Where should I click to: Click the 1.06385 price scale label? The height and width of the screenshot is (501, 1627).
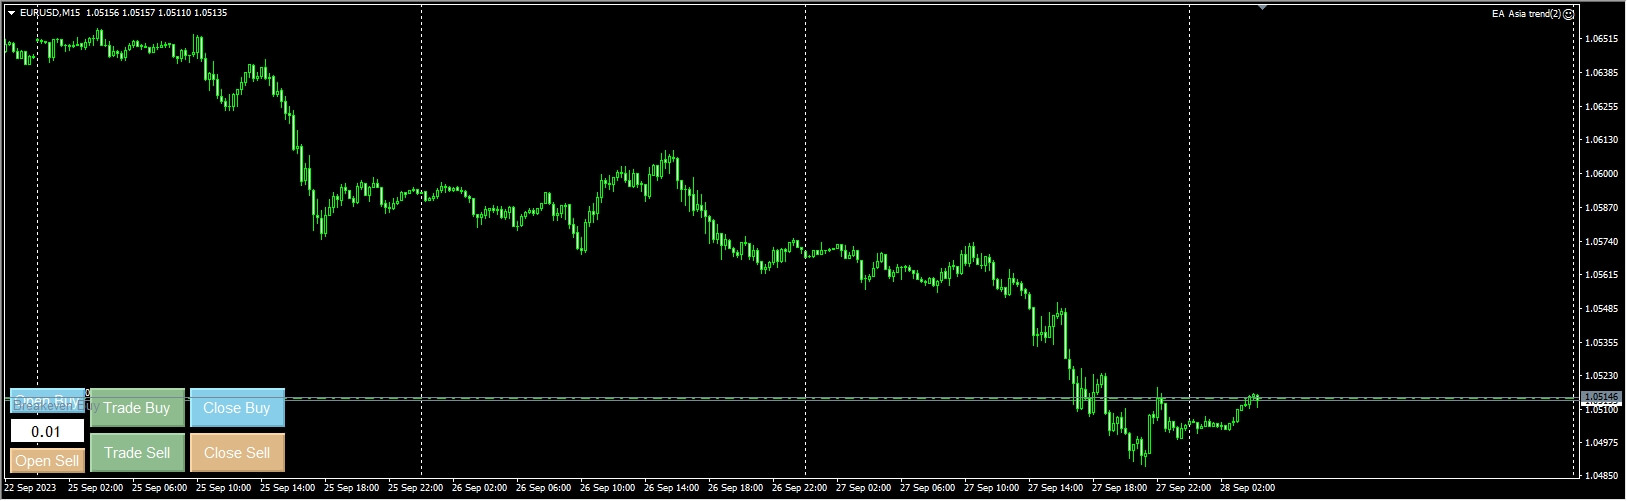pyautogui.click(x=1602, y=73)
